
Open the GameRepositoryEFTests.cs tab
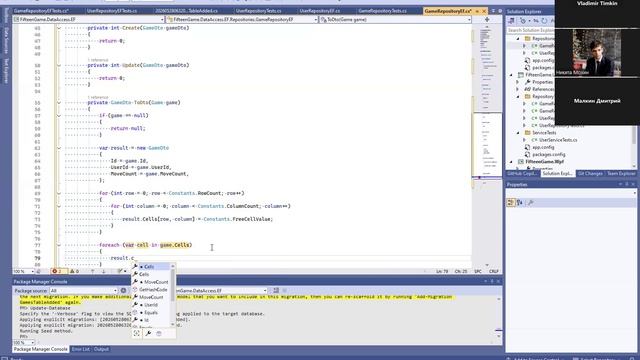click(41, 11)
